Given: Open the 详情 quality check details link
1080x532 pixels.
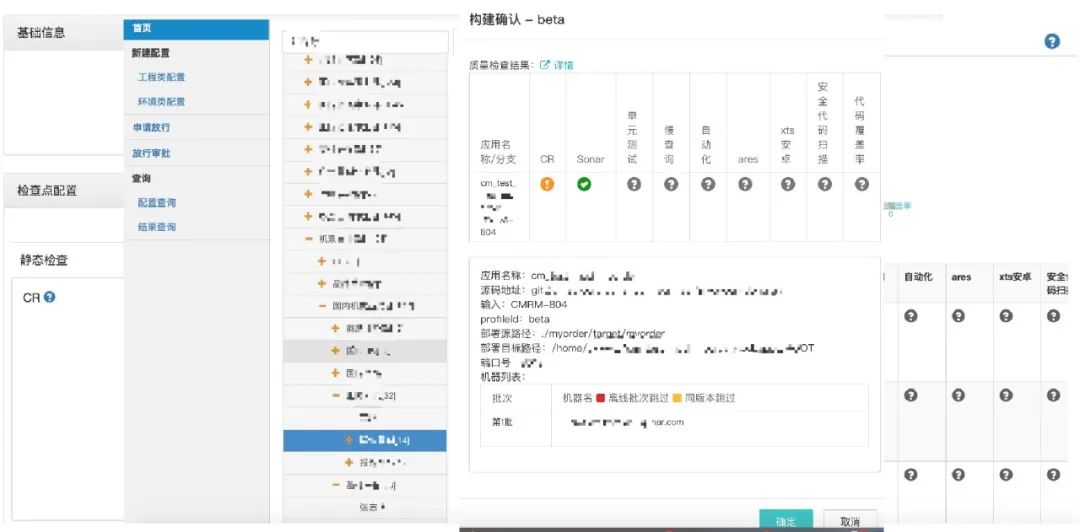Looking at the screenshot, I should point(557,65).
